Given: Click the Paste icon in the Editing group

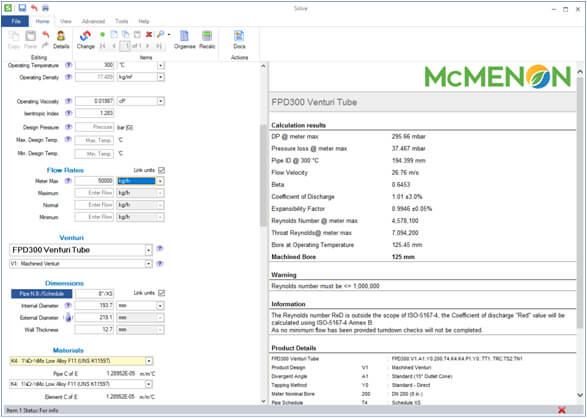Looking at the screenshot, I should [x=30, y=36].
